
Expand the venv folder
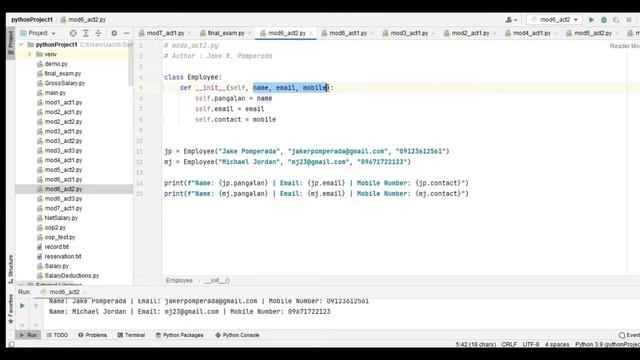click(29, 54)
